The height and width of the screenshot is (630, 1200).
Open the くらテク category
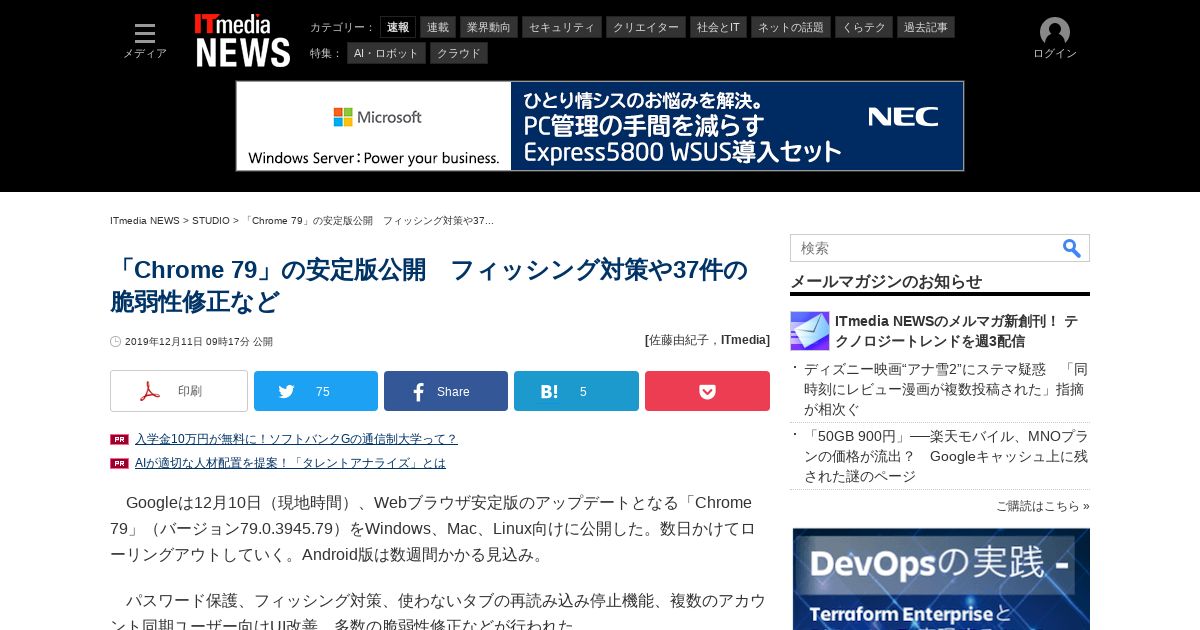[x=864, y=27]
